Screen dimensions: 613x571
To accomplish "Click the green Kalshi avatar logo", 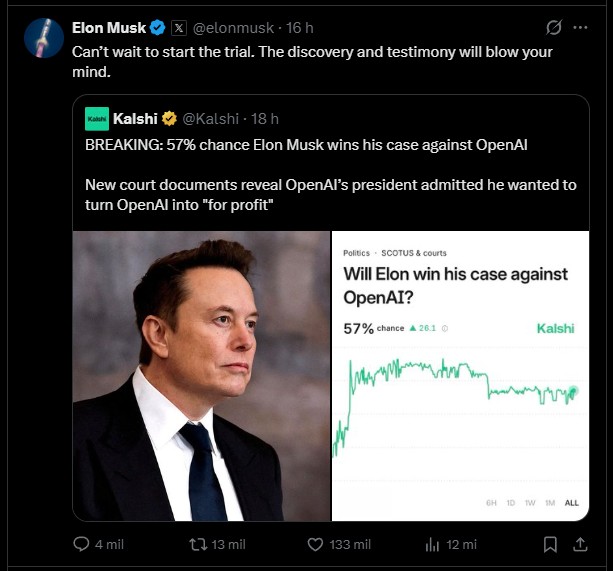I will [x=97, y=119].
